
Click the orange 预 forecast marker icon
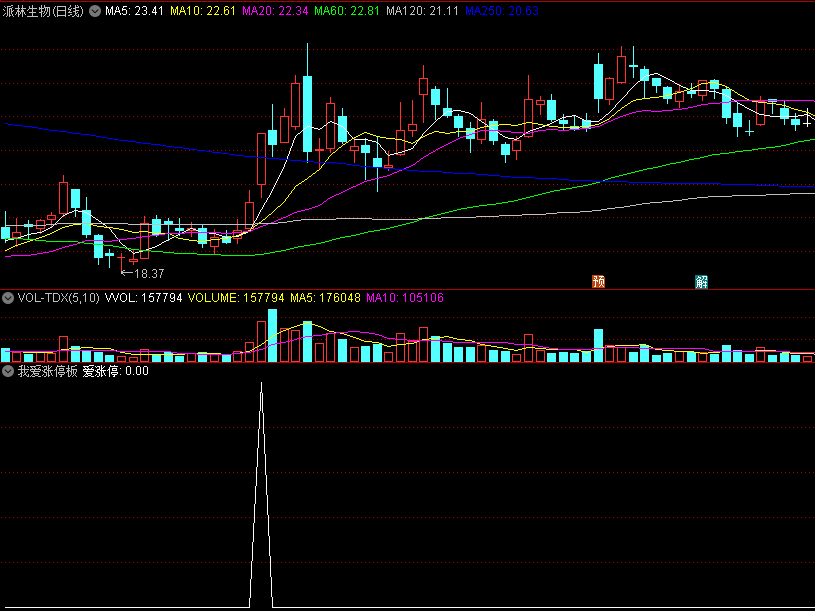click(599, 282)
